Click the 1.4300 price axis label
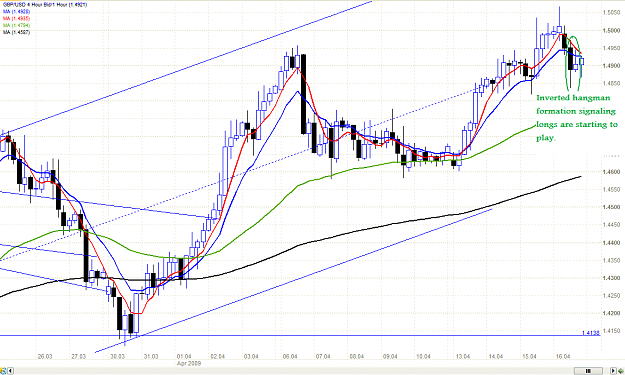This screenshot has width=625, height=375. 611,278
